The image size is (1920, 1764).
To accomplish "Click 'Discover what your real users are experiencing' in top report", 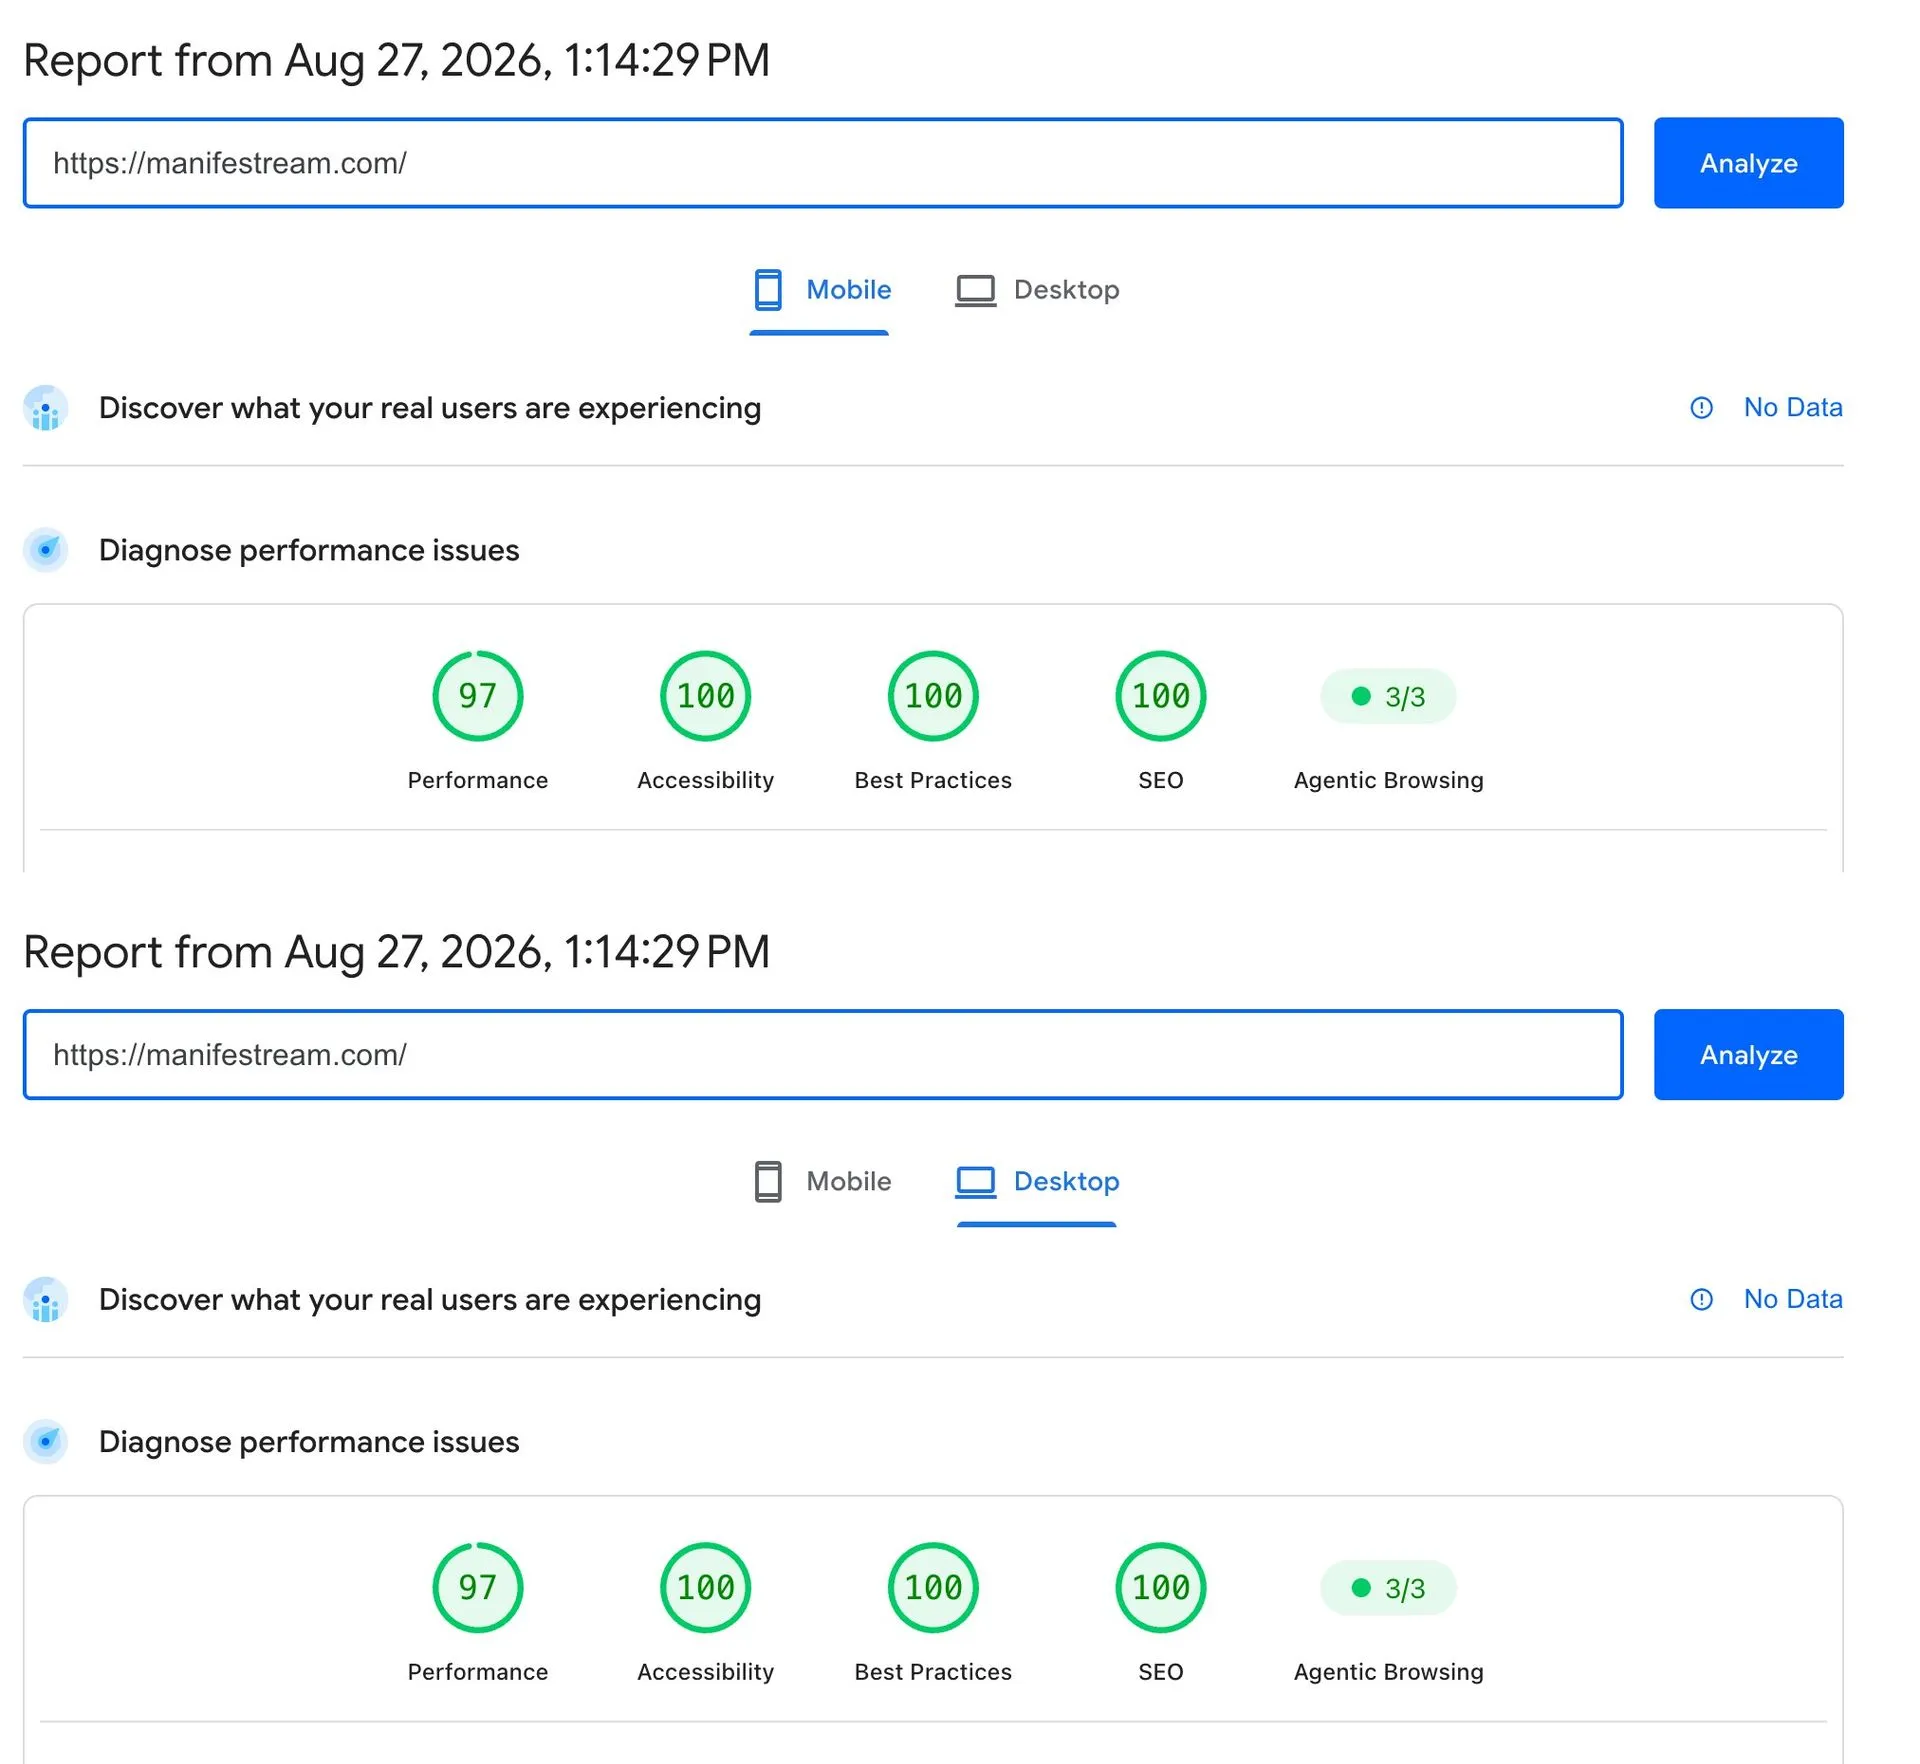I will click(x=430, y=408).
